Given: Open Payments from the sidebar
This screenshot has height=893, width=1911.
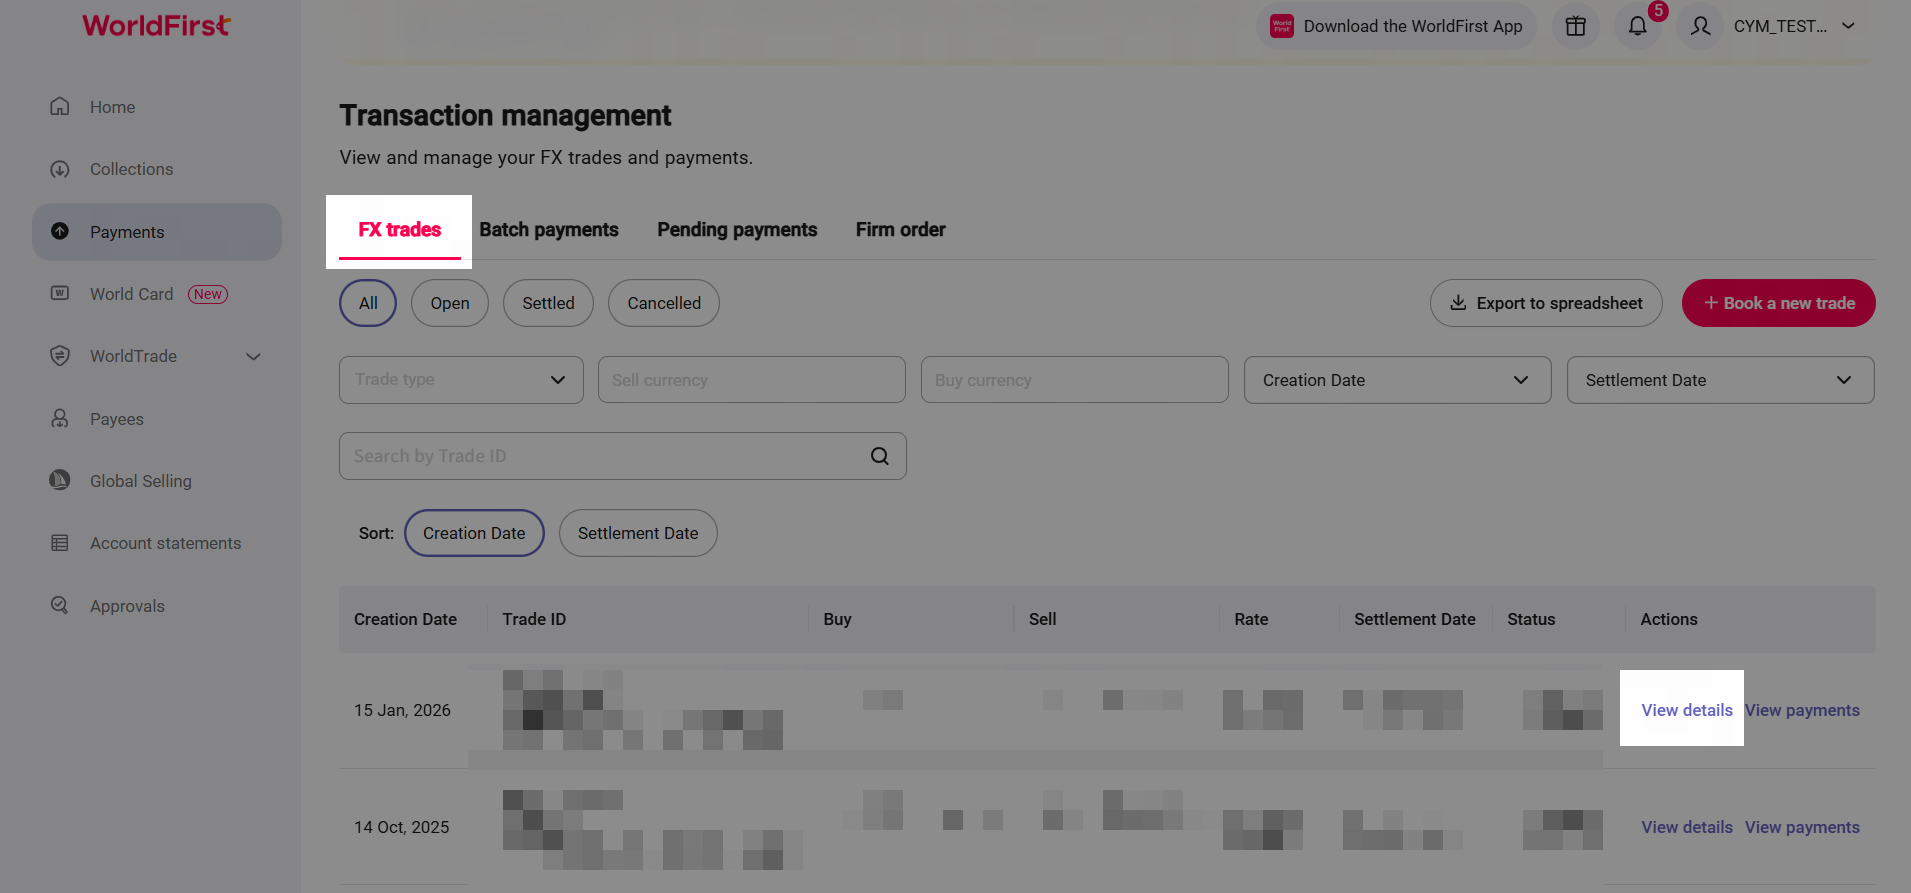Looking at the screenshot, I should click(x=157, y=232).
